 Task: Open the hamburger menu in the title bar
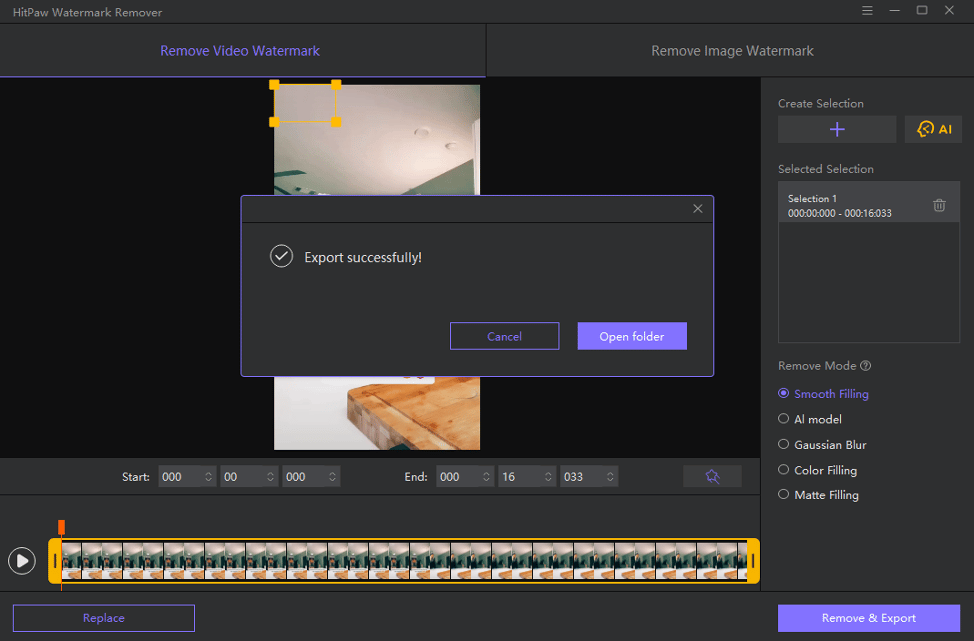coord(867,10)
